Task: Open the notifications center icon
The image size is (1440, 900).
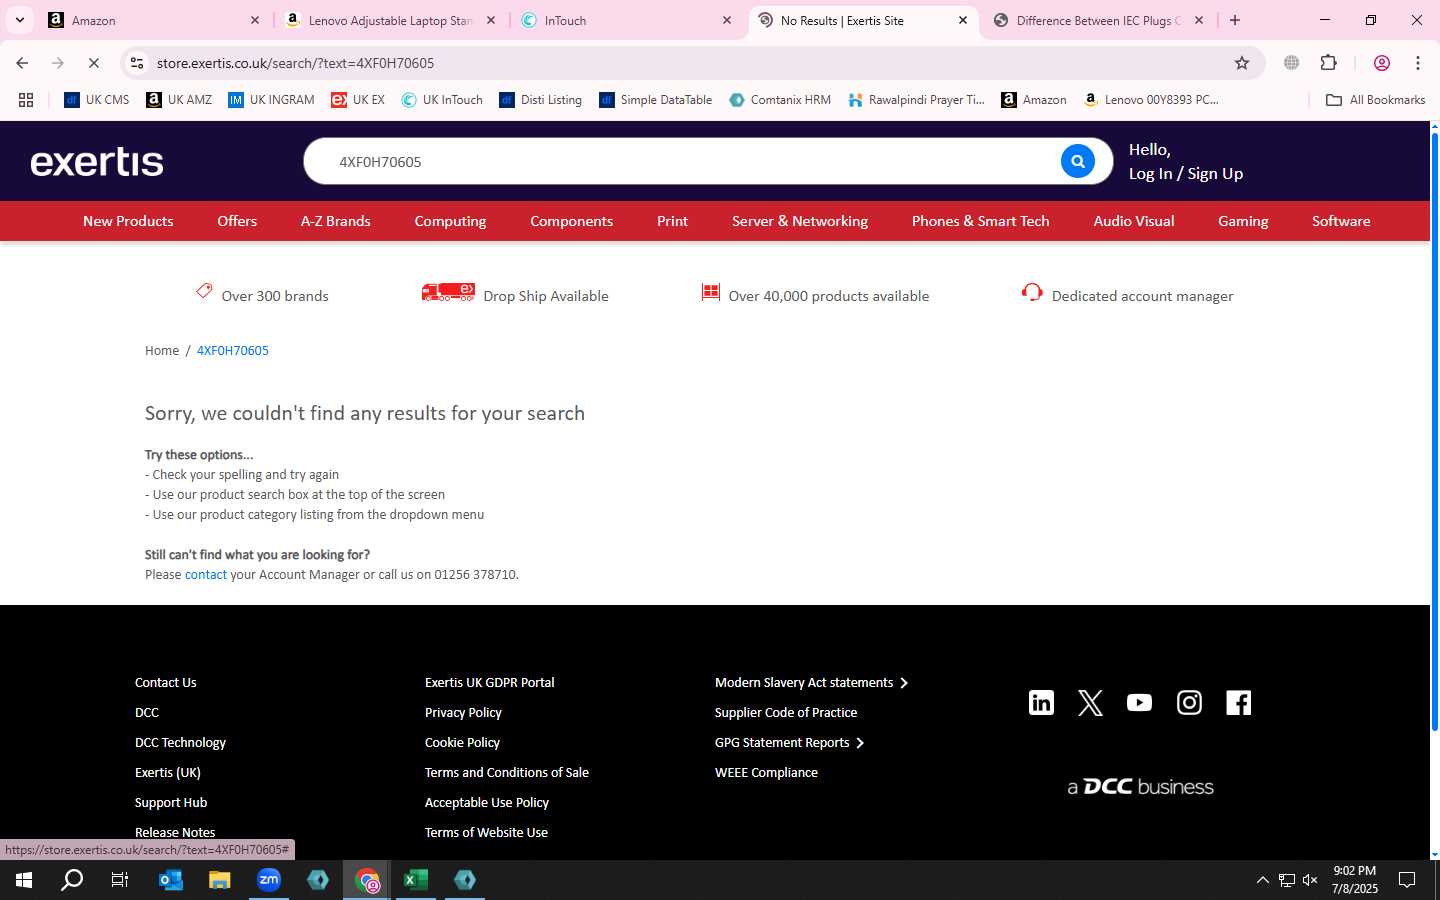Action: point(1407,880)
